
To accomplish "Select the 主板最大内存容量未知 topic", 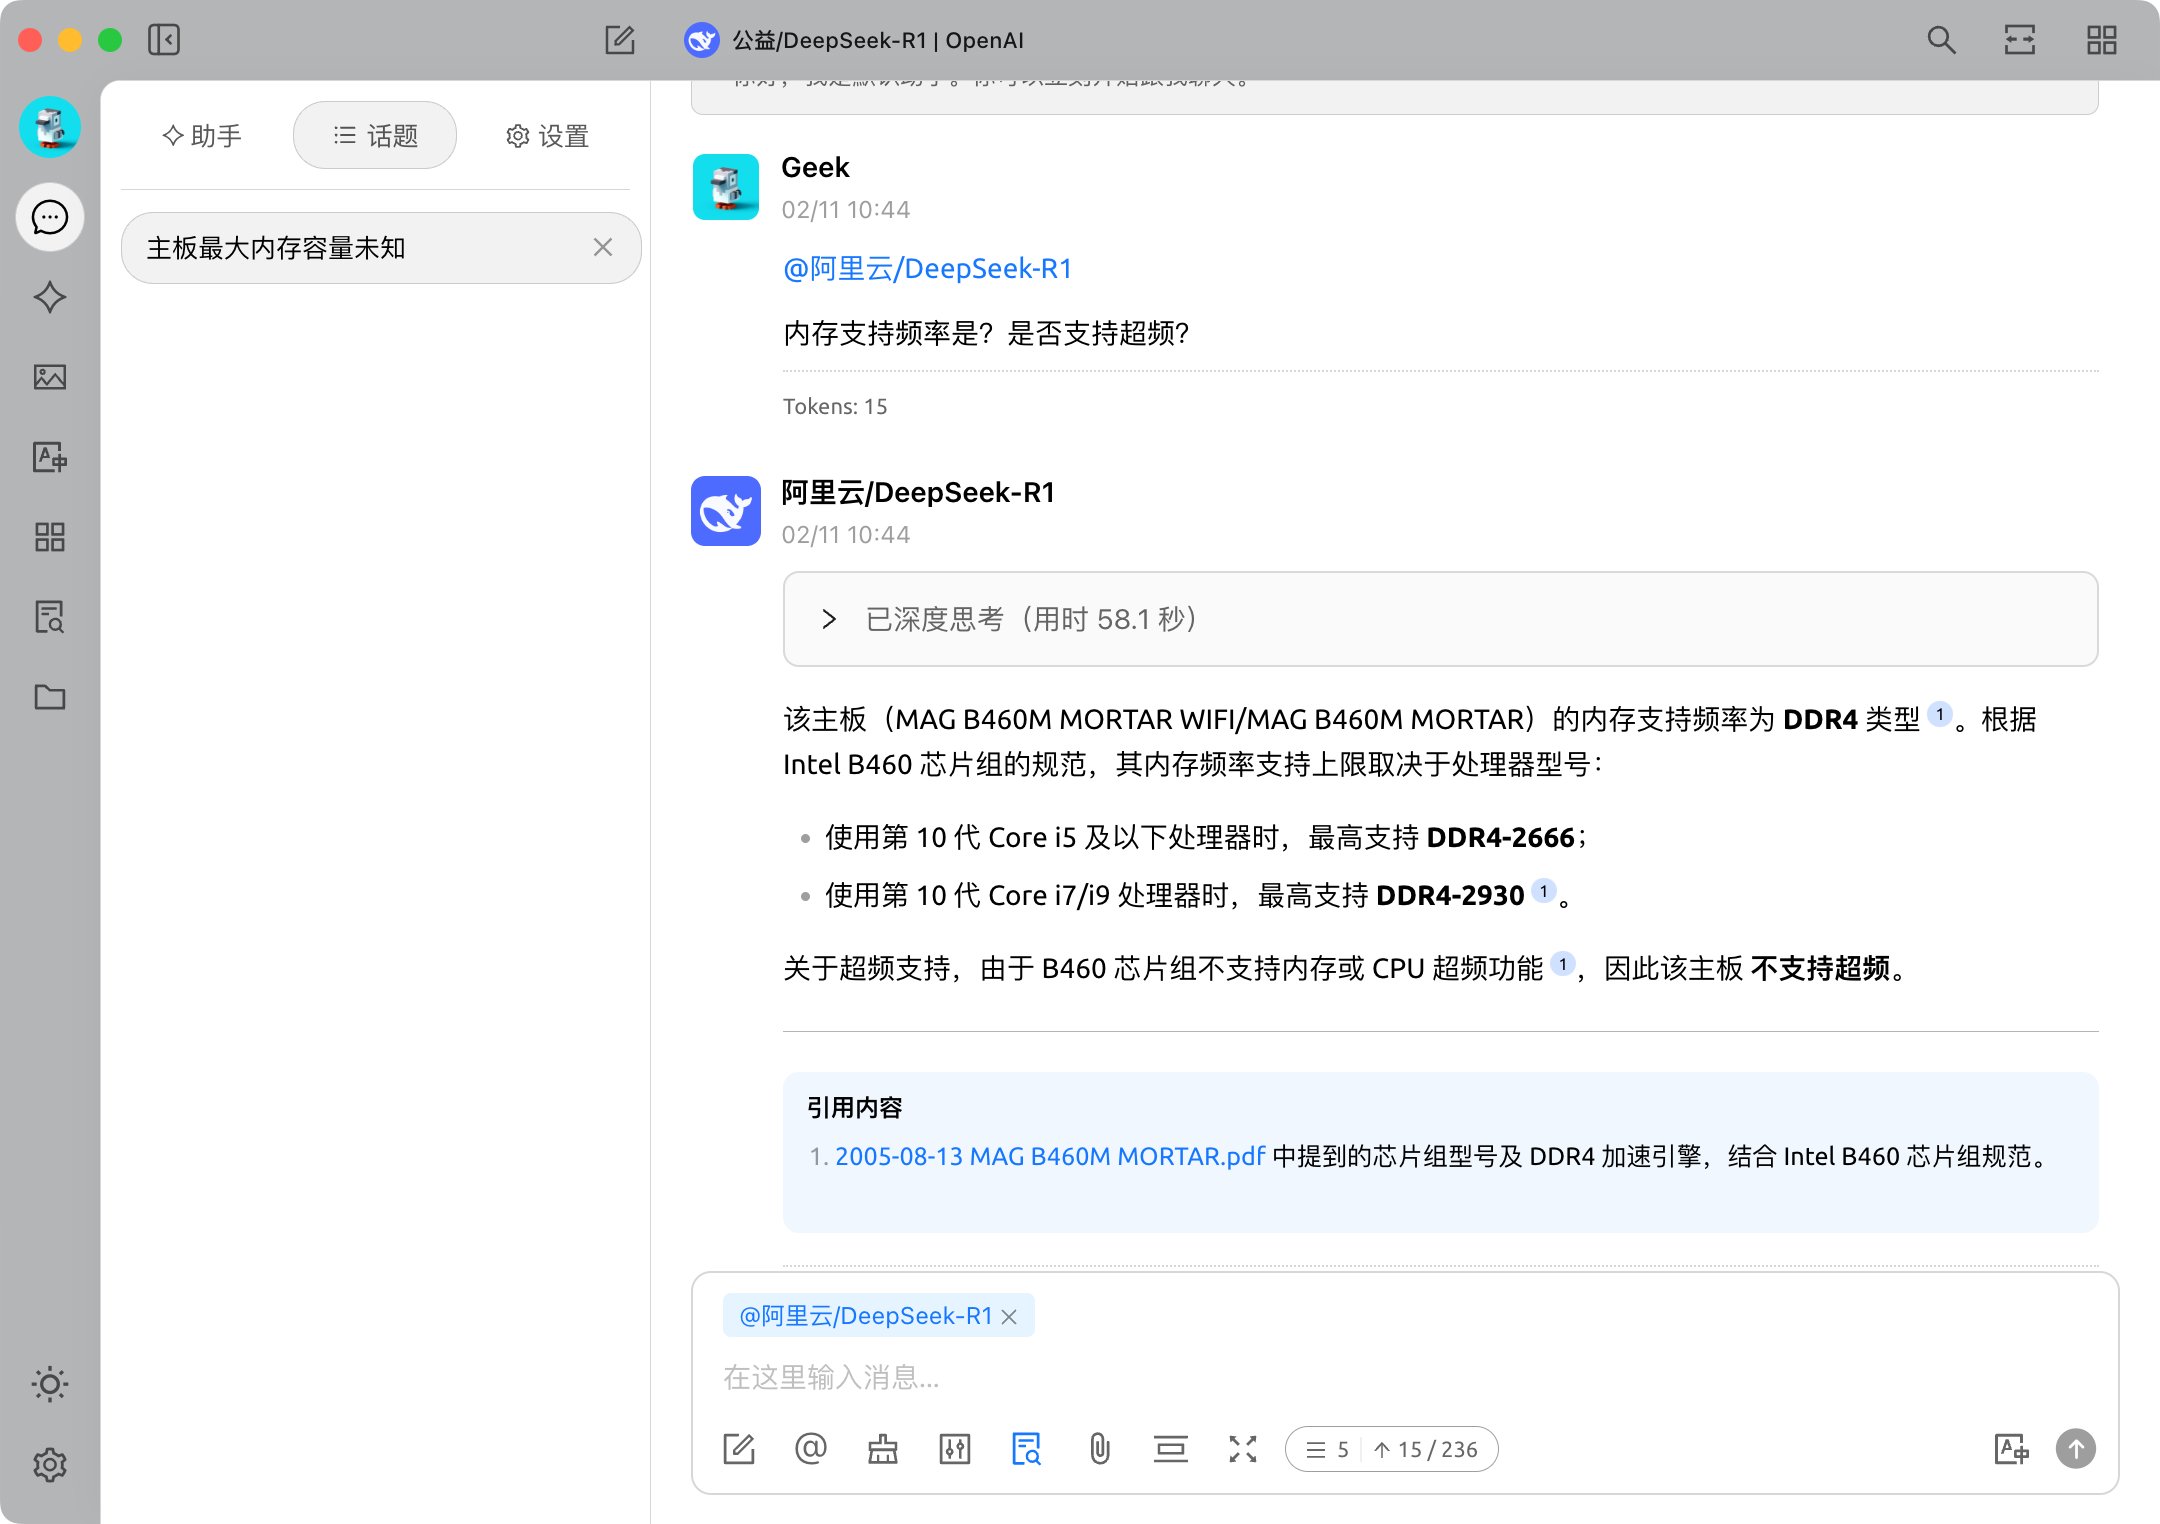I will tap(381, 248).
